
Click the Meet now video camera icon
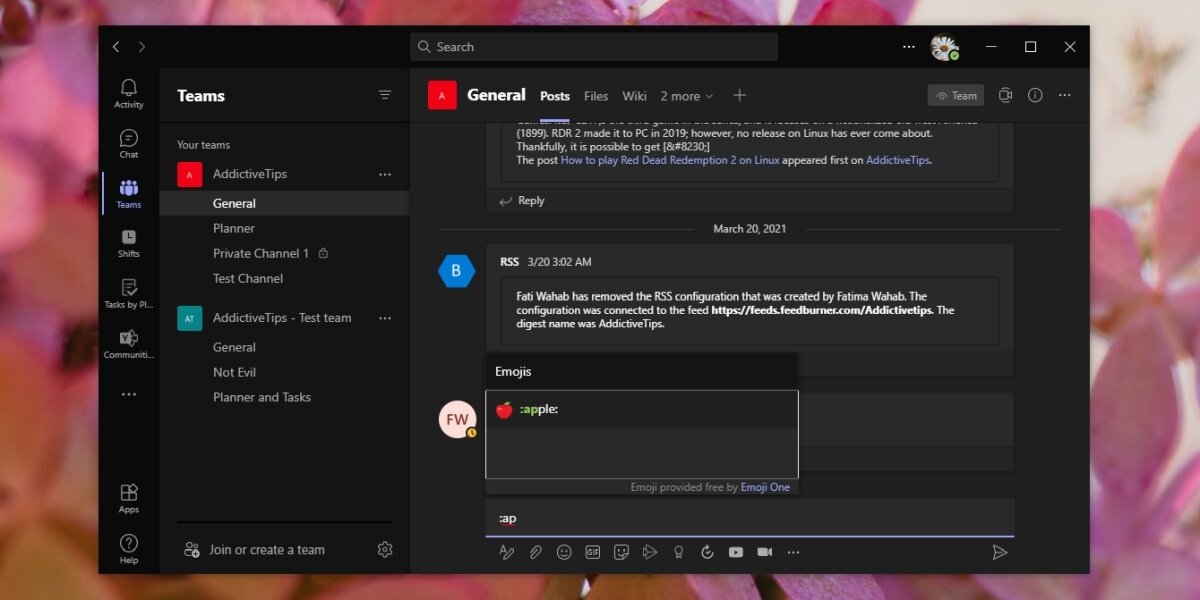pos(765,552)
